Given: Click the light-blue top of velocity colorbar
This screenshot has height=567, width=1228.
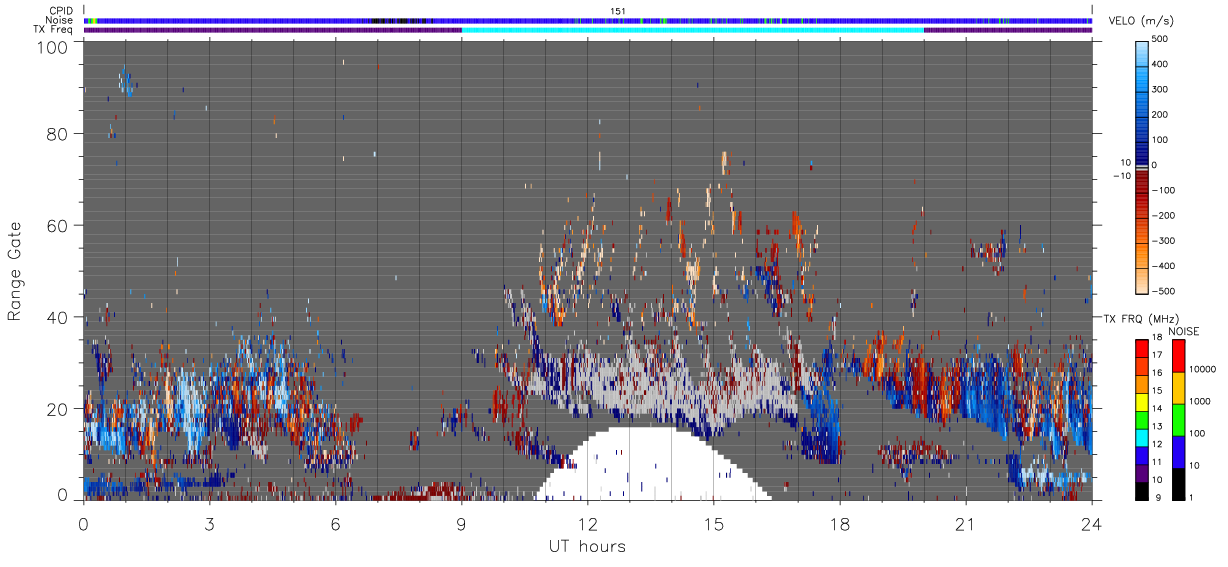Looking at the screenshot, I should tap(1143, 52).
